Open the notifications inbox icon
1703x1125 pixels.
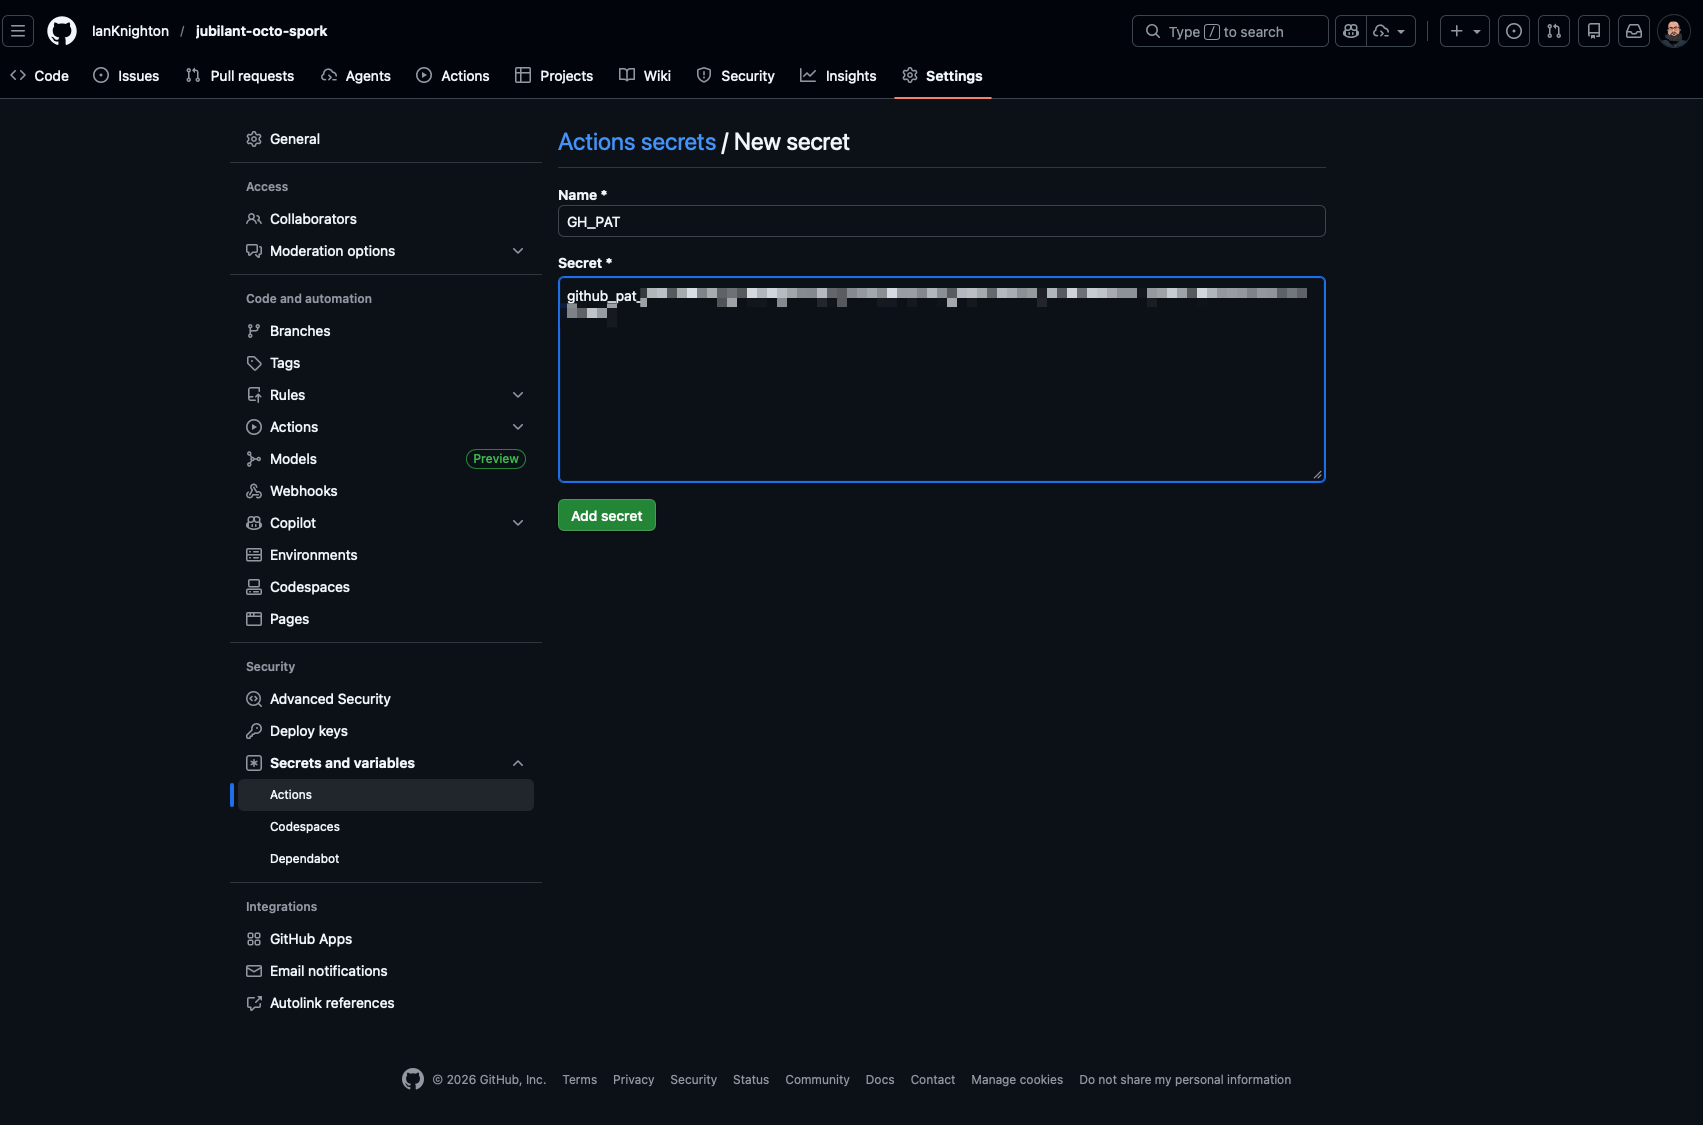pos(1634,31)
